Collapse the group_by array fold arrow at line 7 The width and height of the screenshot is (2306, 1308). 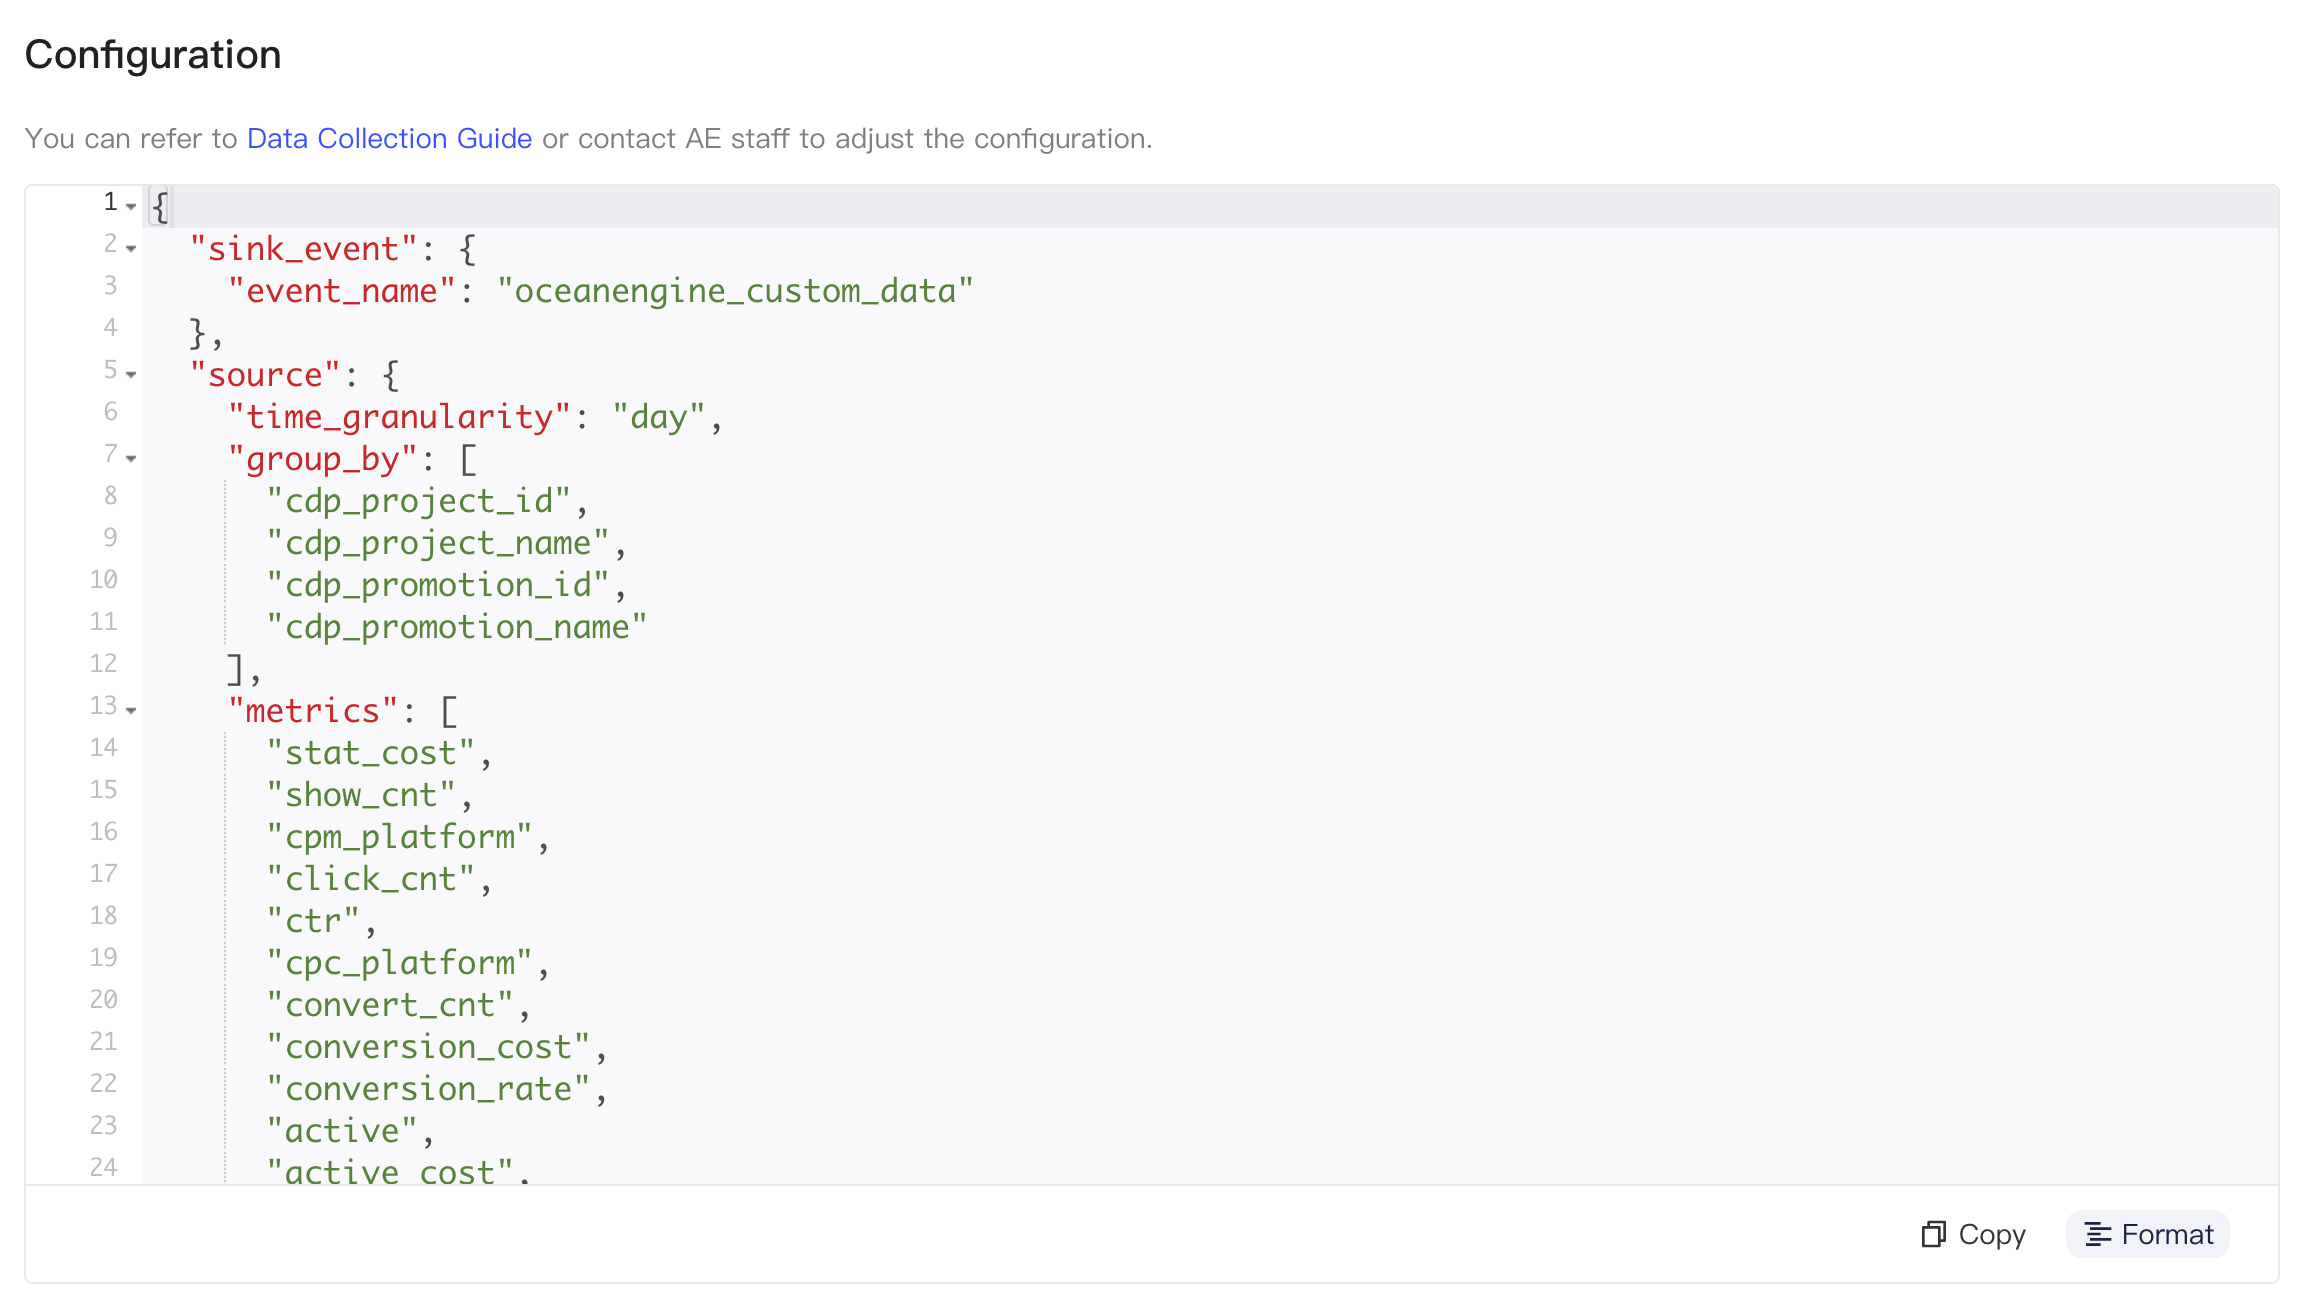coord(131,458)
